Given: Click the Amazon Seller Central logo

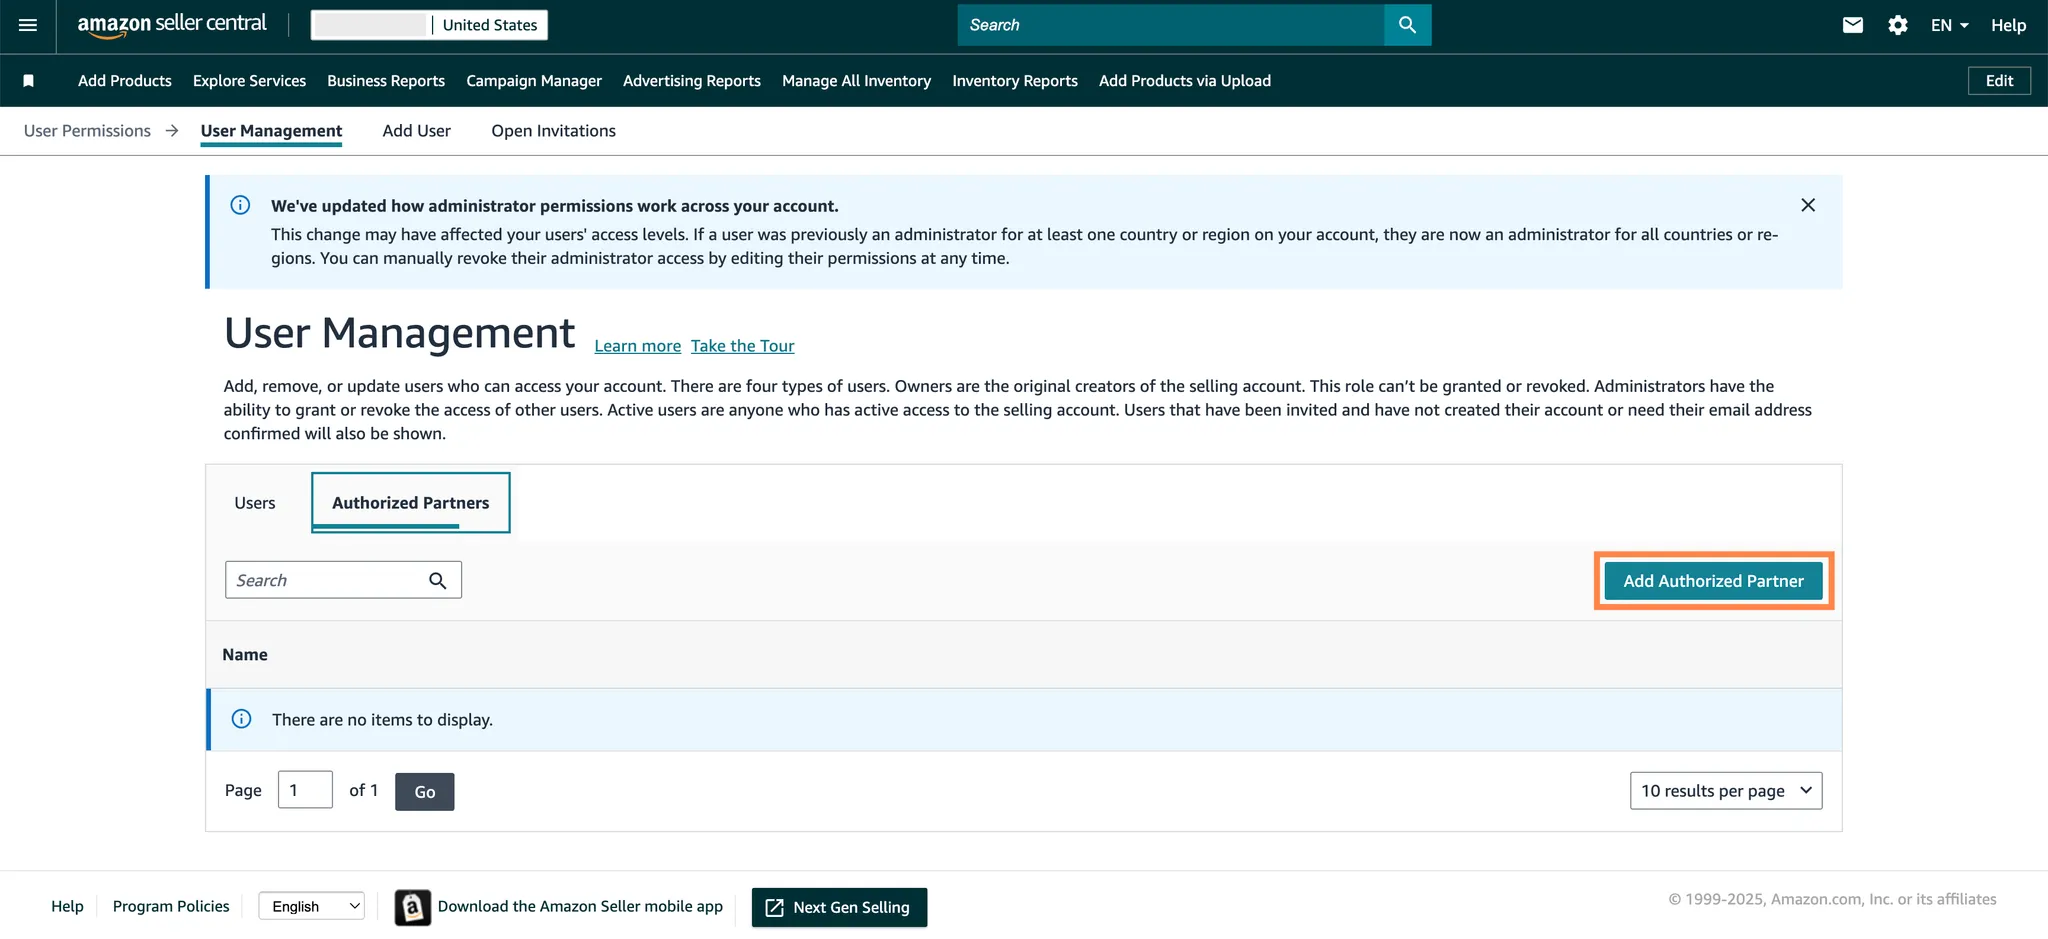Looking at the screenshot, I should [172, 25].
